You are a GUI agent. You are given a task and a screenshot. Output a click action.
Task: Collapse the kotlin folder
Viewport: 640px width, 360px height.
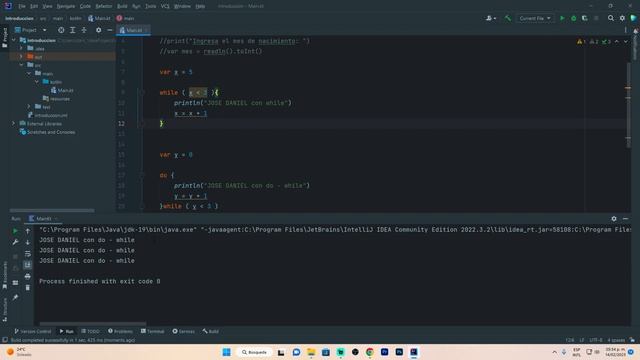coord(37,82)
